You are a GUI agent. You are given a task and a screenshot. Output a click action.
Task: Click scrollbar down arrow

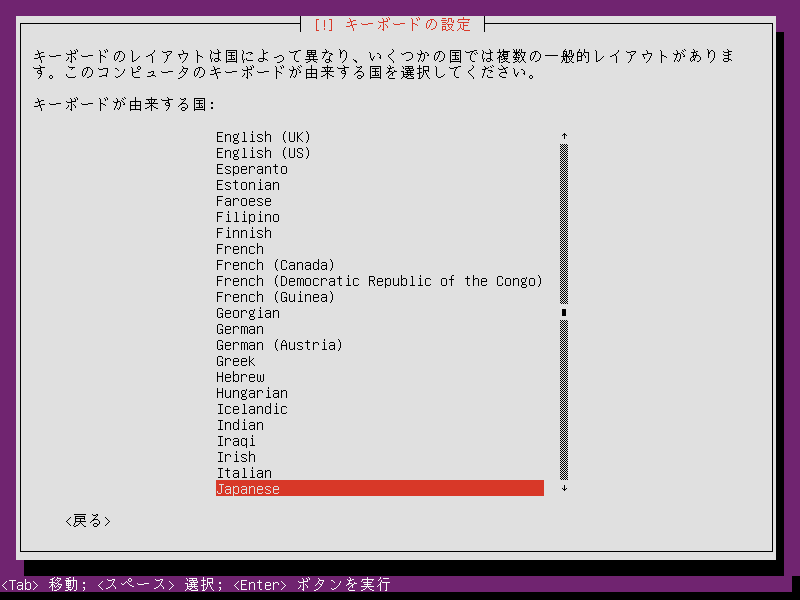[564, 489]
